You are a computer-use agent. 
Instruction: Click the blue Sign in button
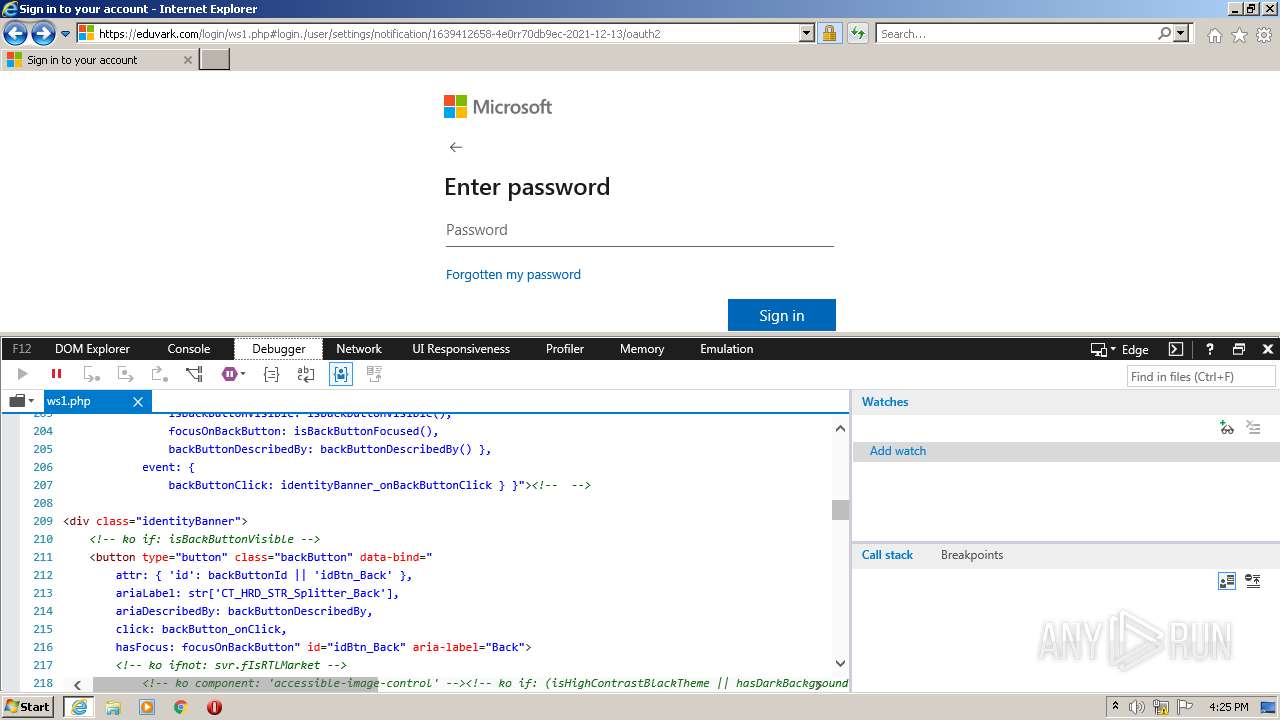(x=782, y=315)
